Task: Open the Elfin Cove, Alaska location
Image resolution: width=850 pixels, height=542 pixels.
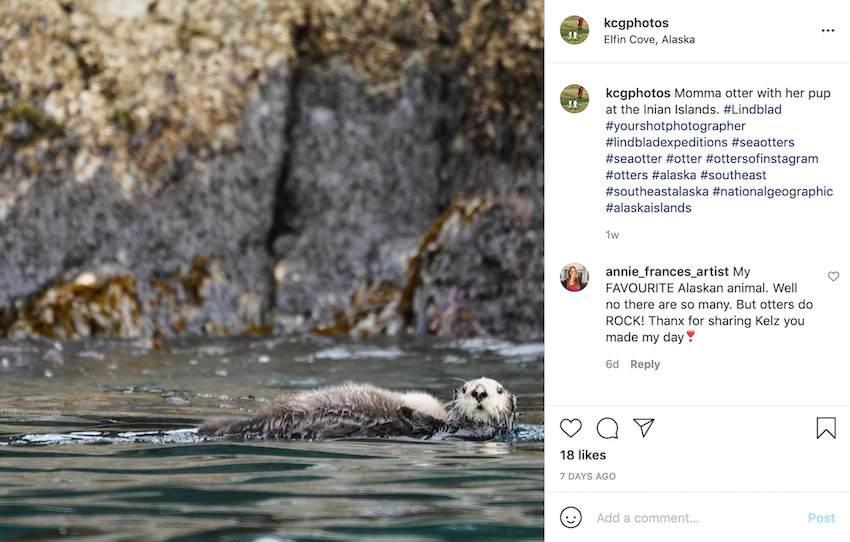Action: (x=649, y=40)
